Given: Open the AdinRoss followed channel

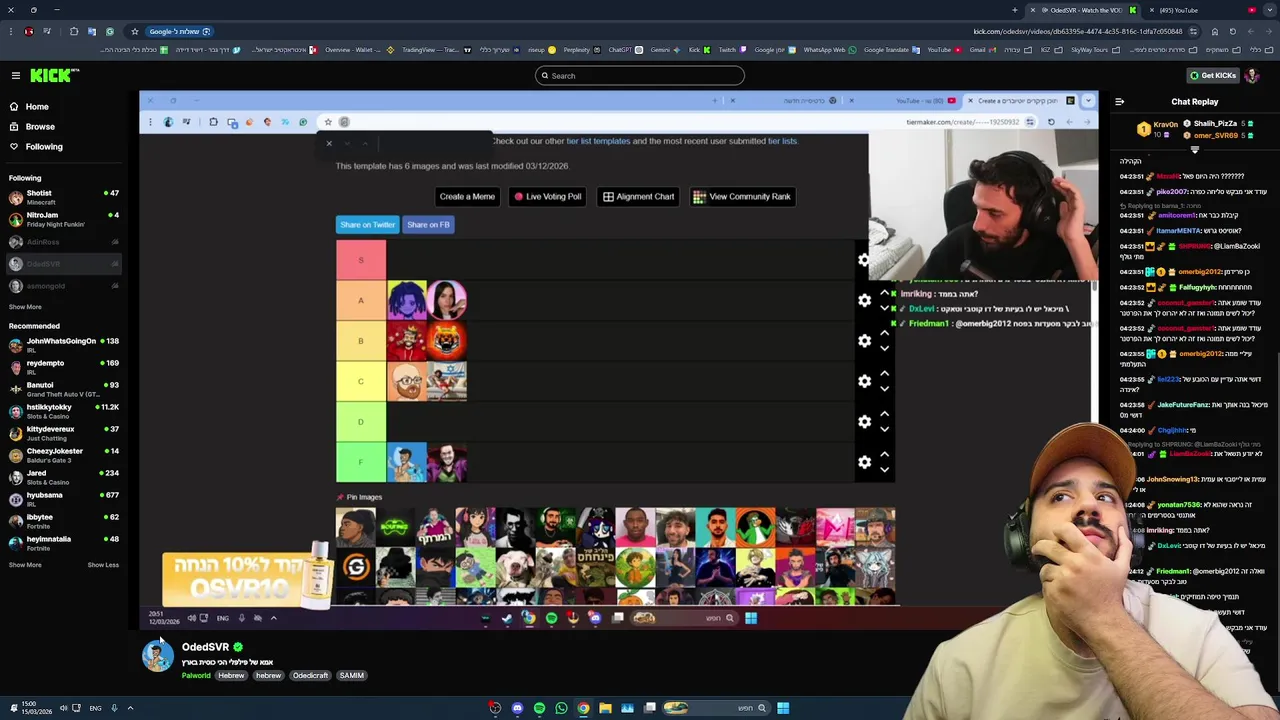Looking at the screenshot, I should pos(62,241).
